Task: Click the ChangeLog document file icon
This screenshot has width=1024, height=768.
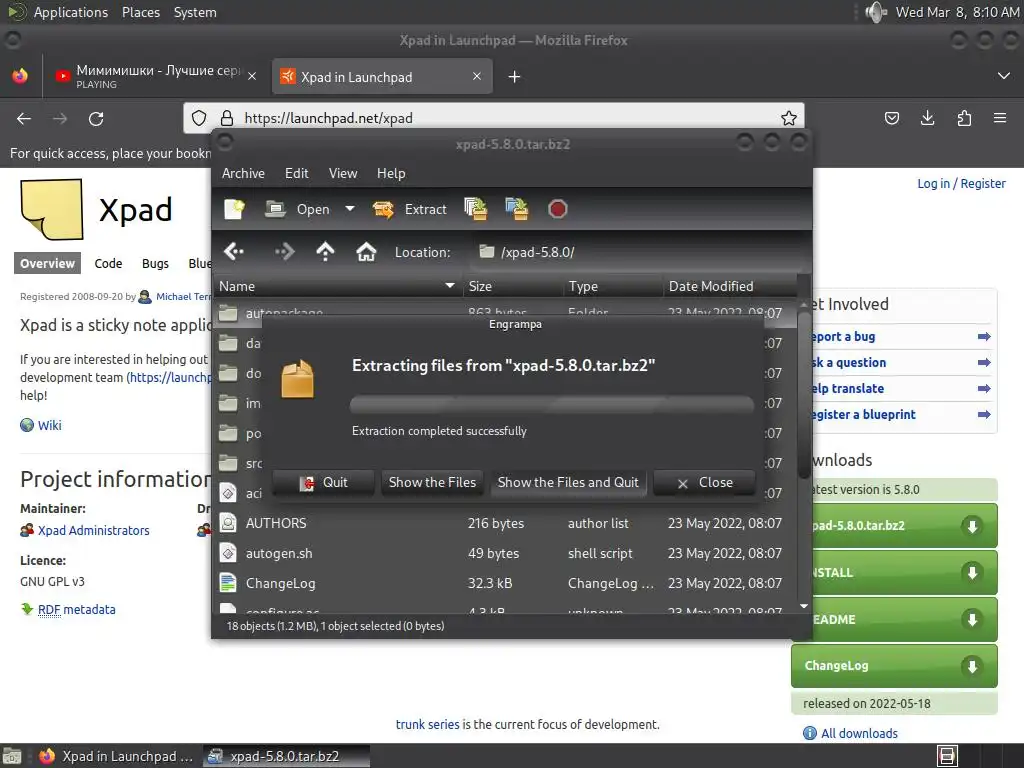Action: pos(228,583)
